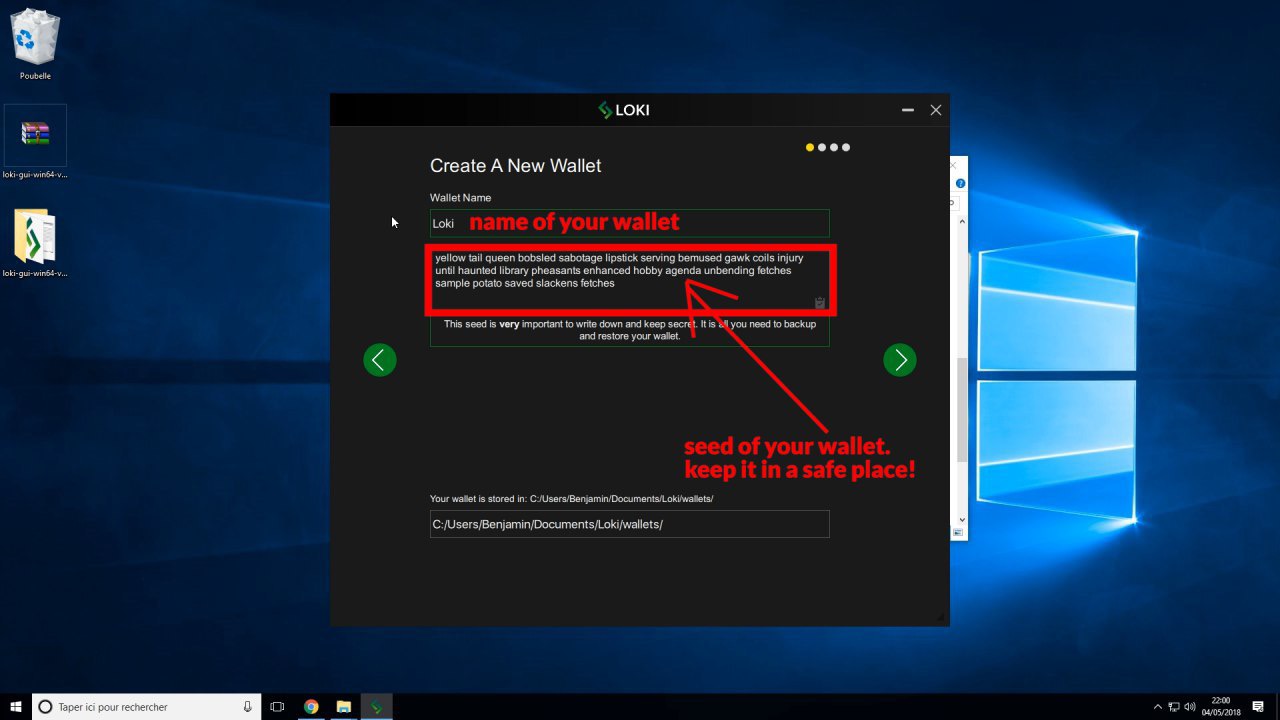
Task: Close the background window behind Loki
Action: coord(953,165)
